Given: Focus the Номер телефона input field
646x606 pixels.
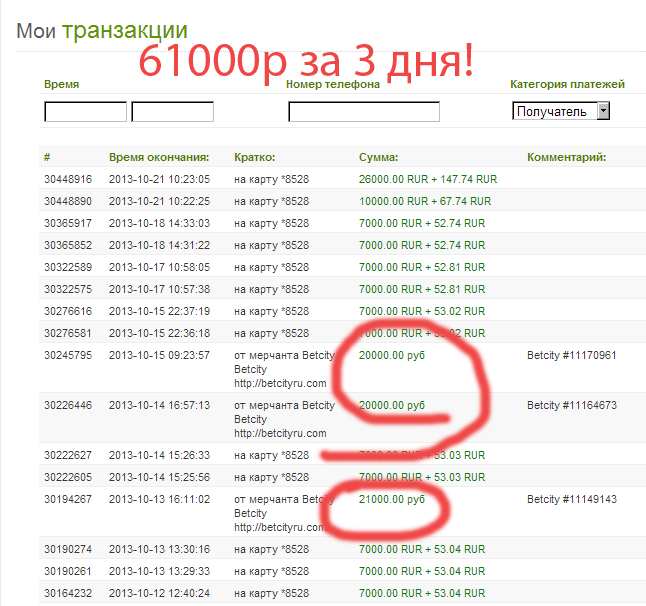Looking at the screenshot, I should [364, 112].
